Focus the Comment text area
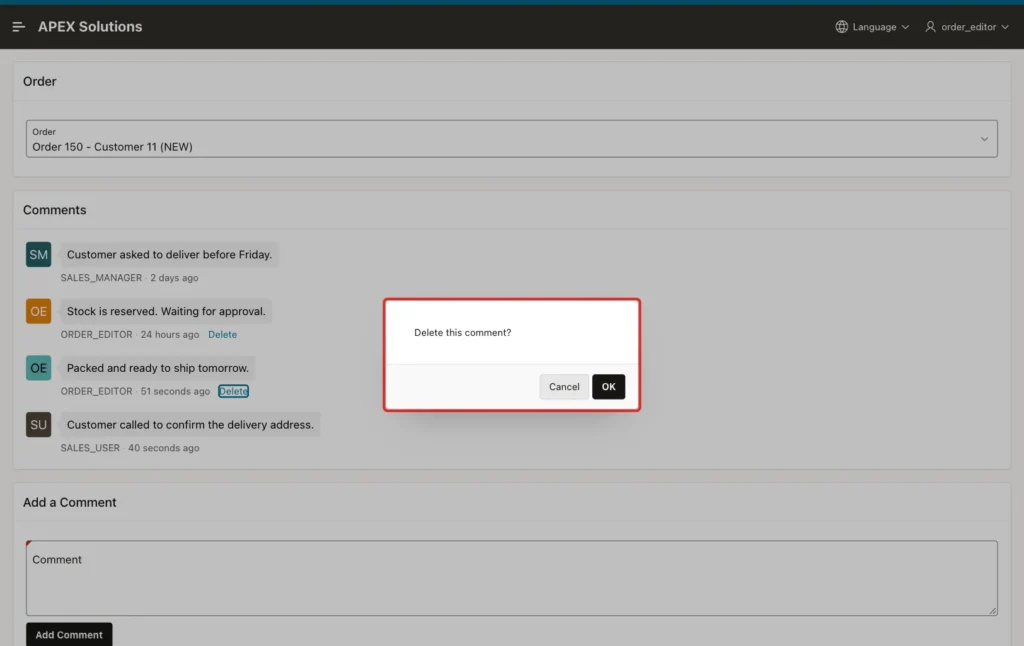The height and width of the screenshot is (646, 1024). tap(511, 578)
